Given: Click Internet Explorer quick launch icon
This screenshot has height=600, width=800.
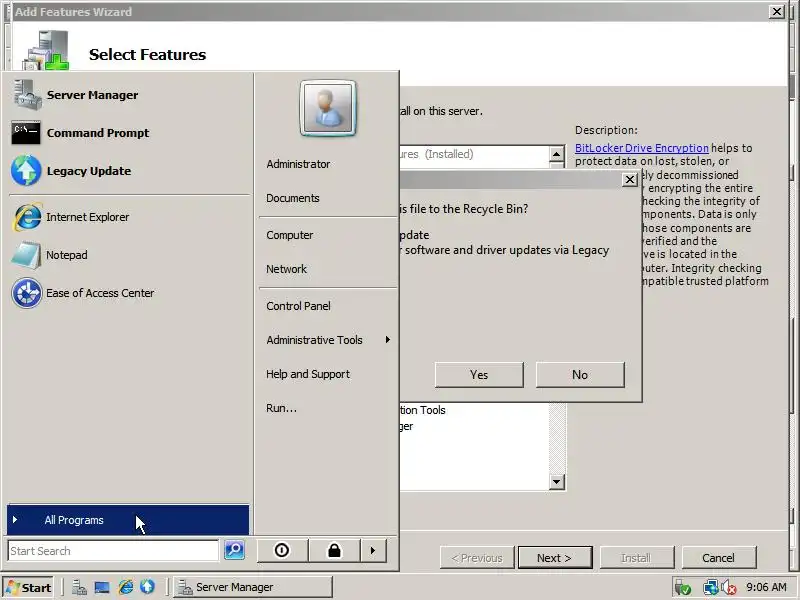Looking at the screenshot, I should [126, 587].
